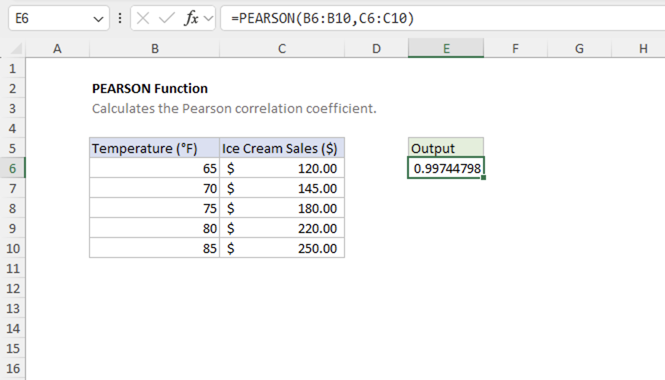This screenshot has width=665, height=380.
Task: Select the cell with $250.00 sales
Action: click(282, 248)
